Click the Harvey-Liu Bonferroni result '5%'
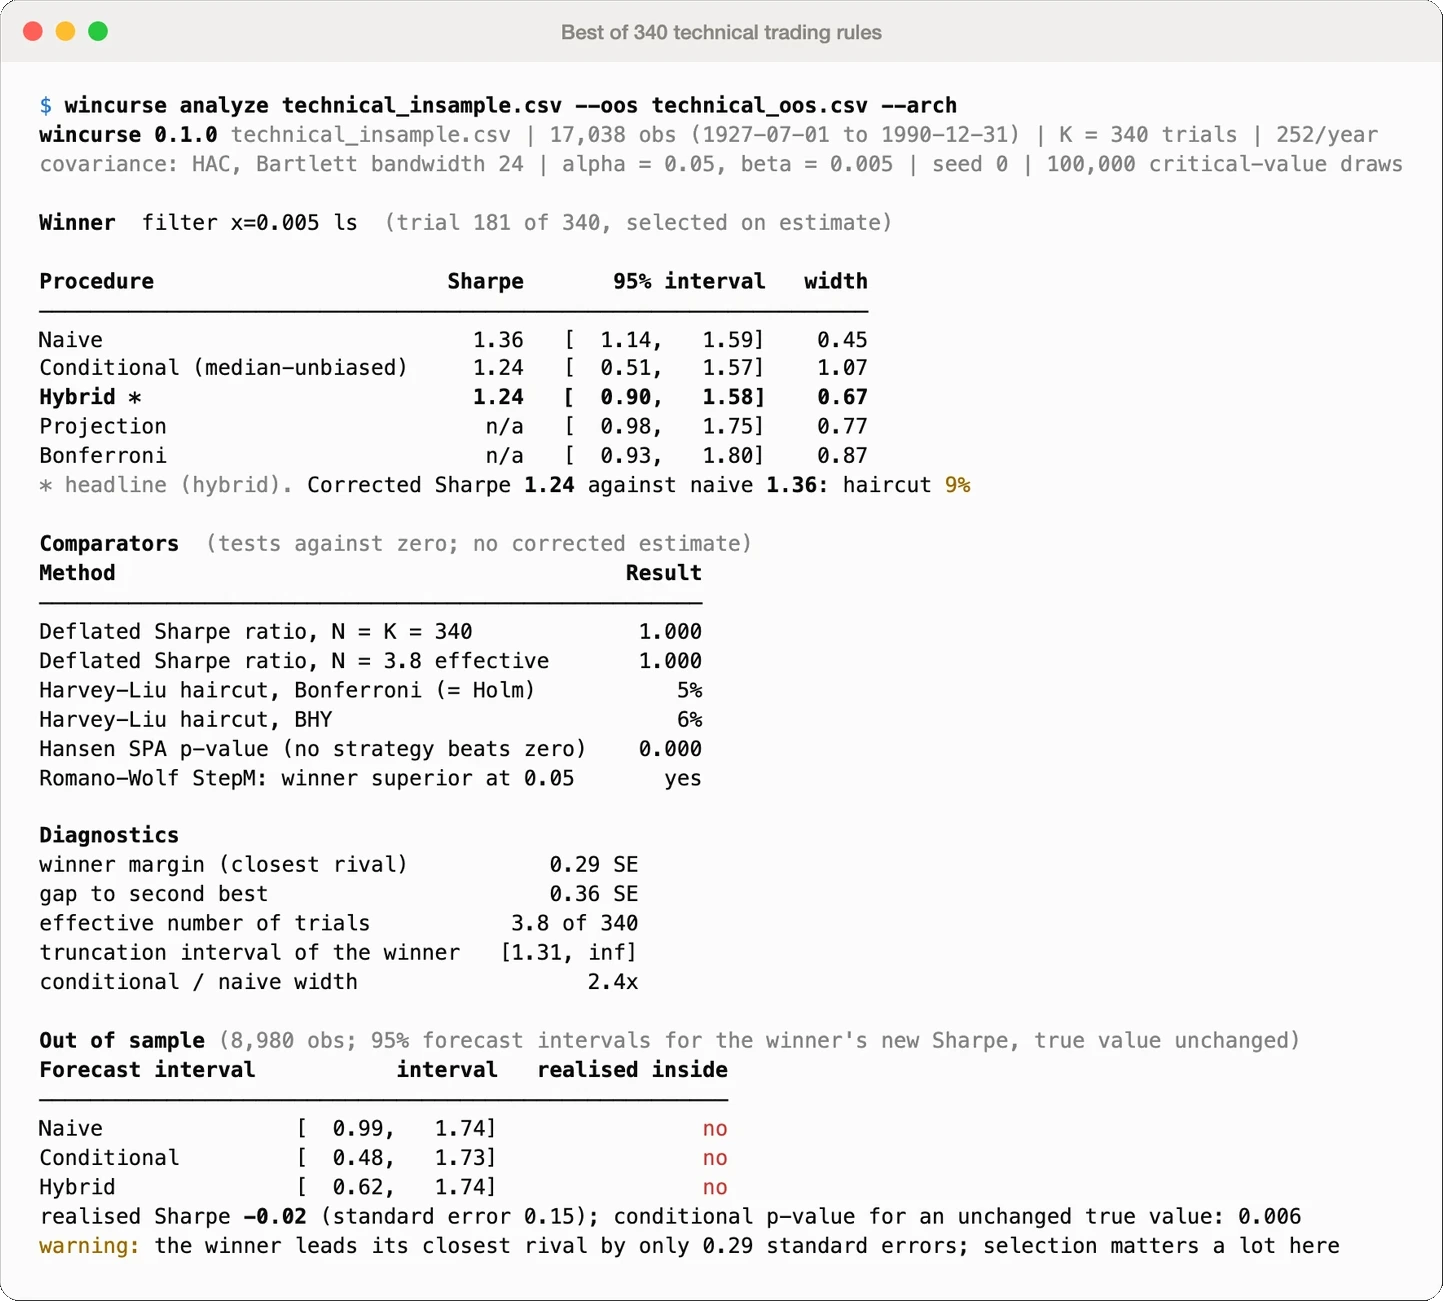Image resolution: width=1443 pixels, height=1301 pixels. [690, 690]
